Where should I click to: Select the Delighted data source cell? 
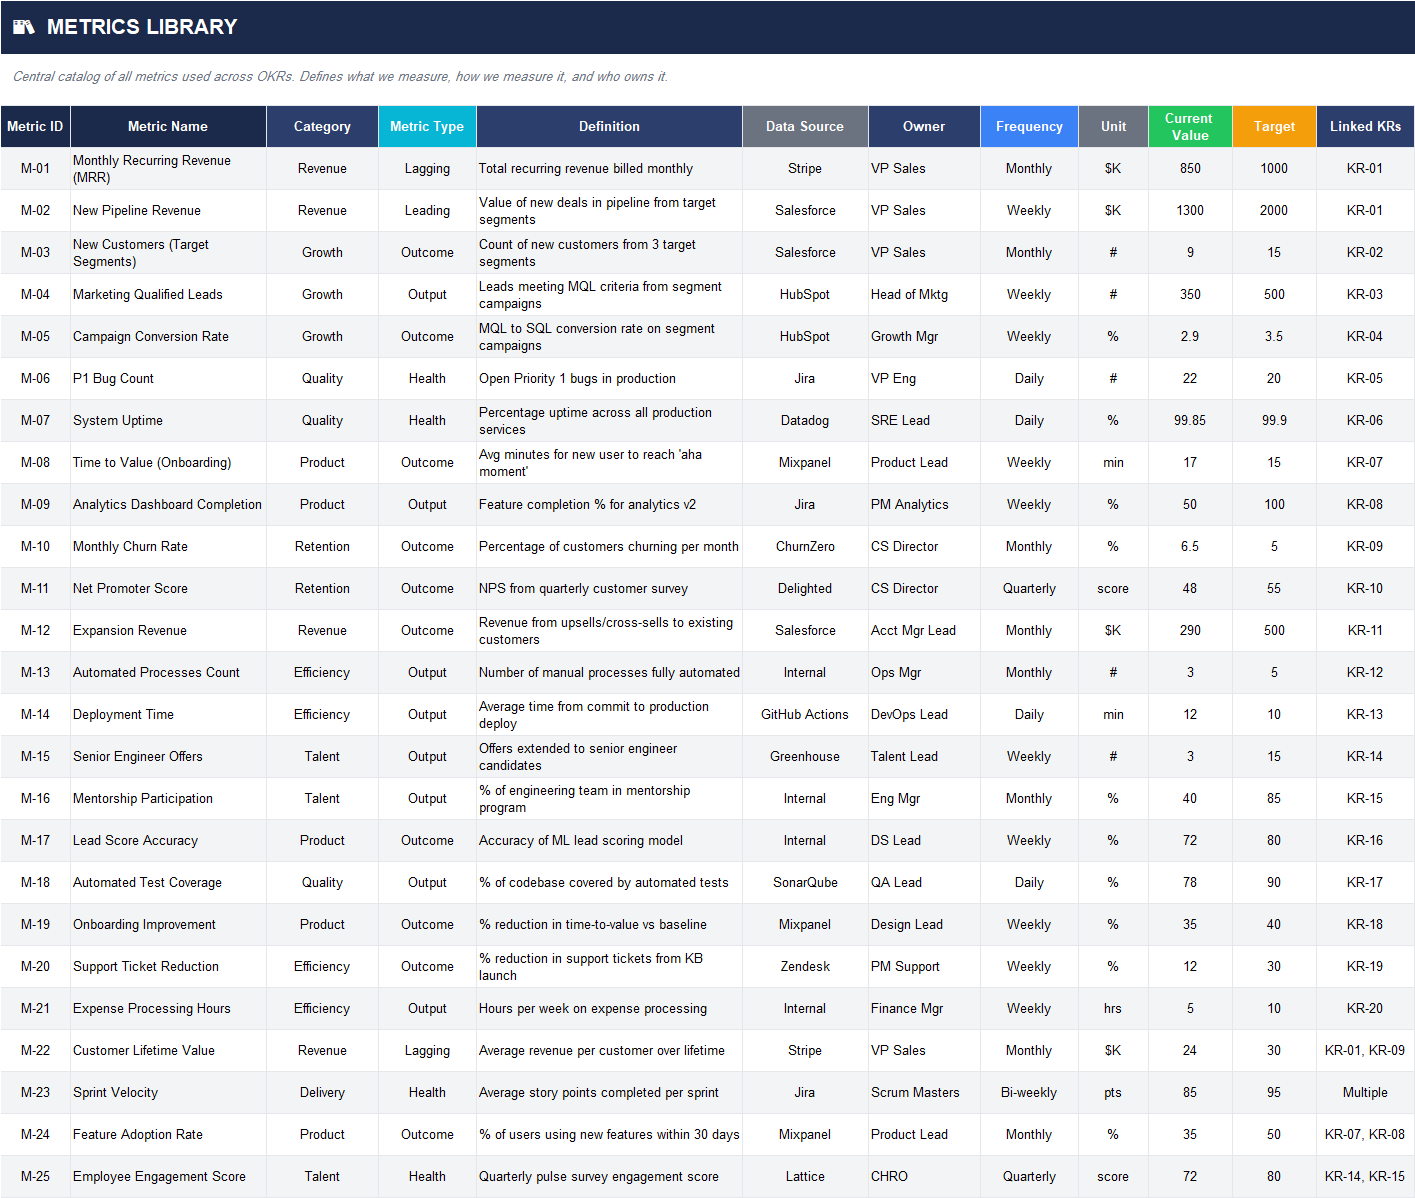pos(805,588)
